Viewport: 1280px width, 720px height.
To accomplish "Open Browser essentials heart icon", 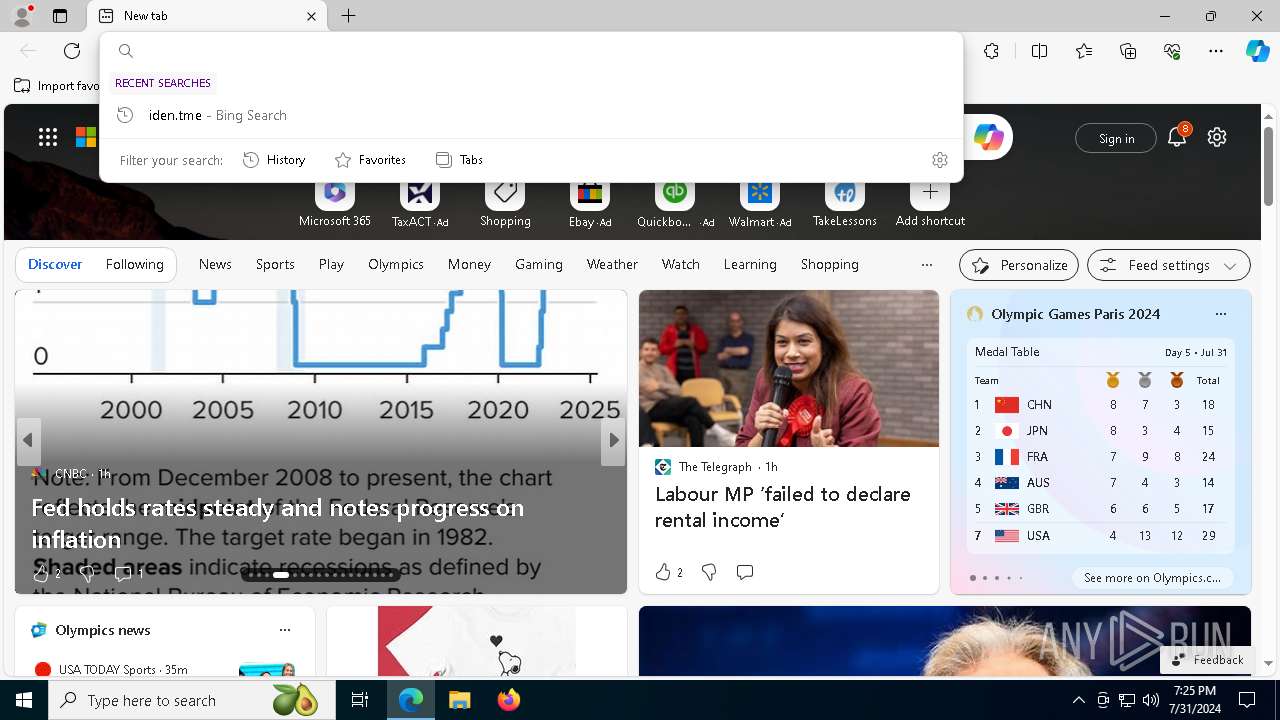I will (x=1172, y=51).
